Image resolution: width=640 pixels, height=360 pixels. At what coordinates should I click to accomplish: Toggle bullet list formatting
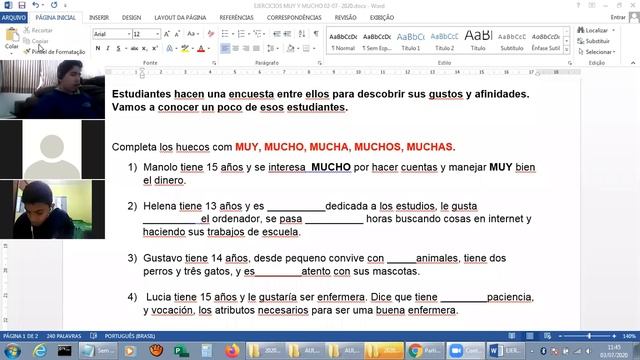[x=224, y=34]
